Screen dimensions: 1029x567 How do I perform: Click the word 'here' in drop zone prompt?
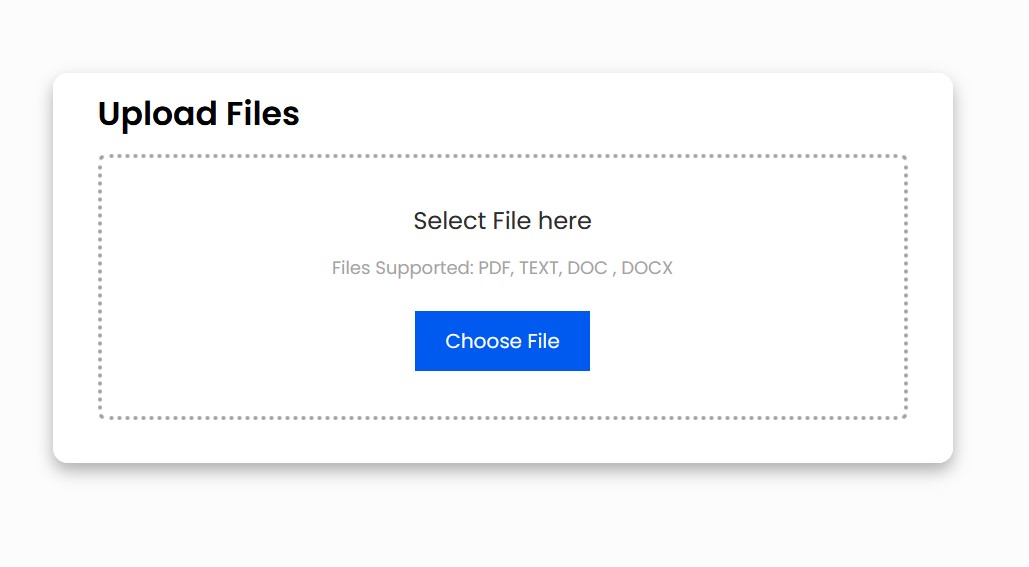click(x=564, y=221)
